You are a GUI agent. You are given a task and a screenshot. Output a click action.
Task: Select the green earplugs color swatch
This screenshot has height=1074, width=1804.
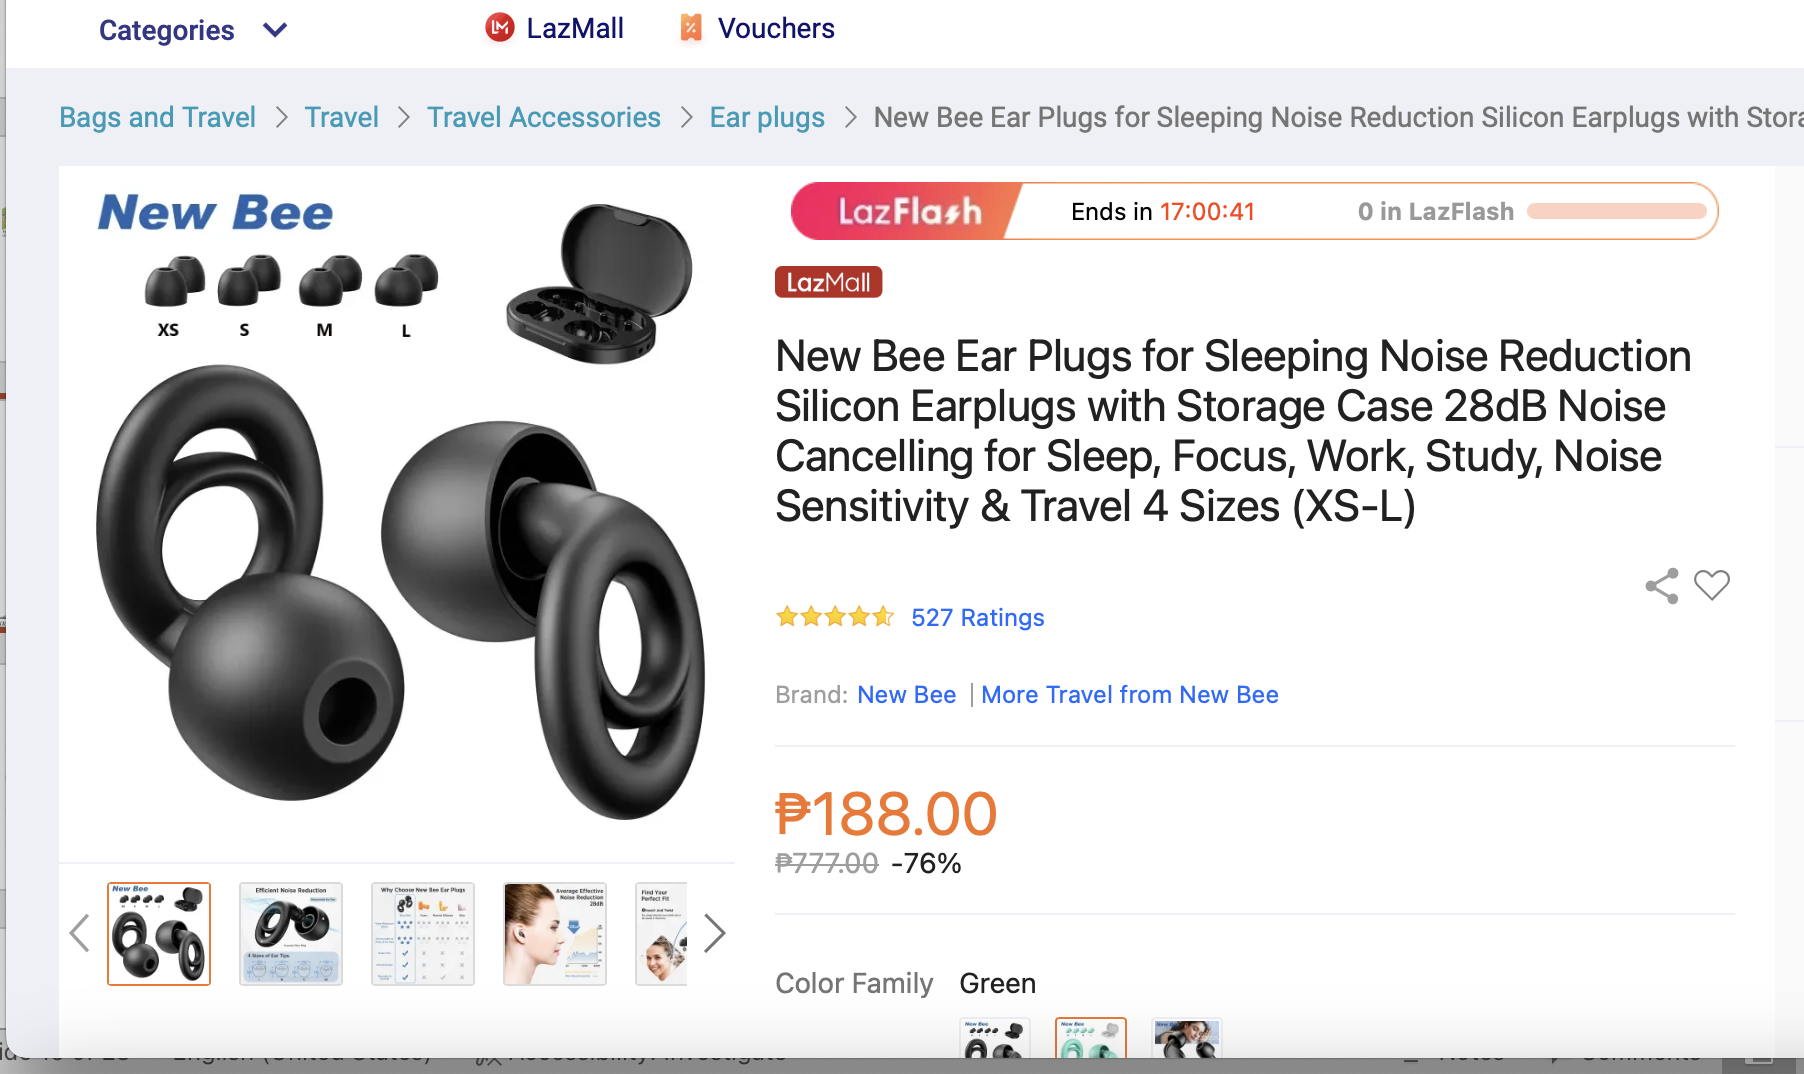[1090, 1038]
